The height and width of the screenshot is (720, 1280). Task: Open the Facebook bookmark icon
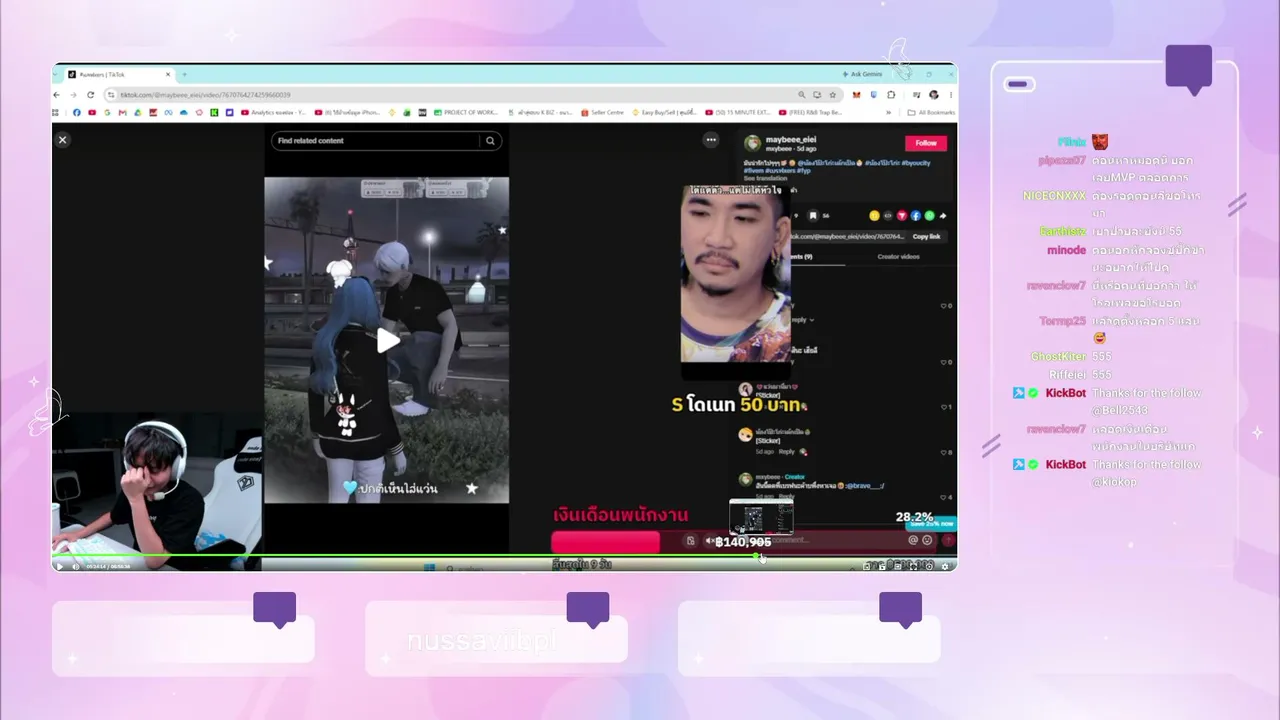click(76, 113)
